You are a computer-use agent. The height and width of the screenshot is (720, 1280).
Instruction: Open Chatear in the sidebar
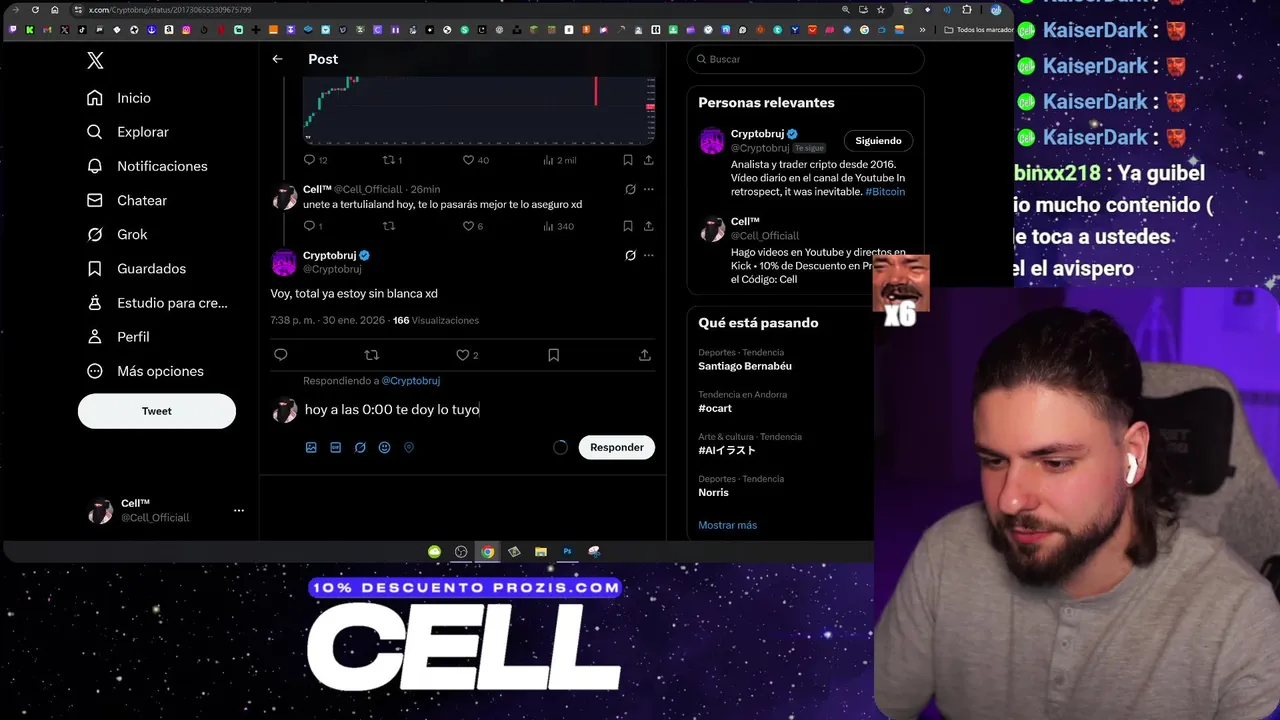click(127, 200)
